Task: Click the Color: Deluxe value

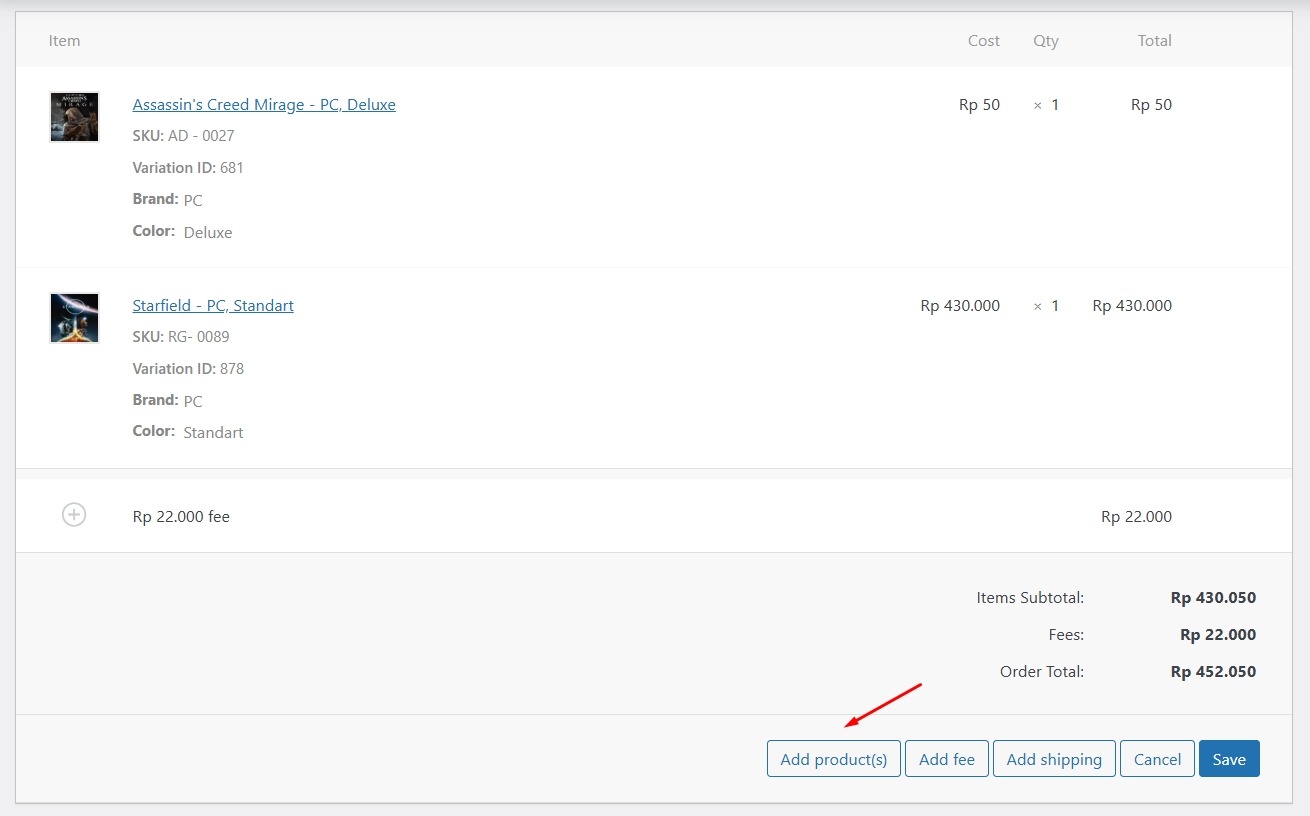Action: [208, 232]
